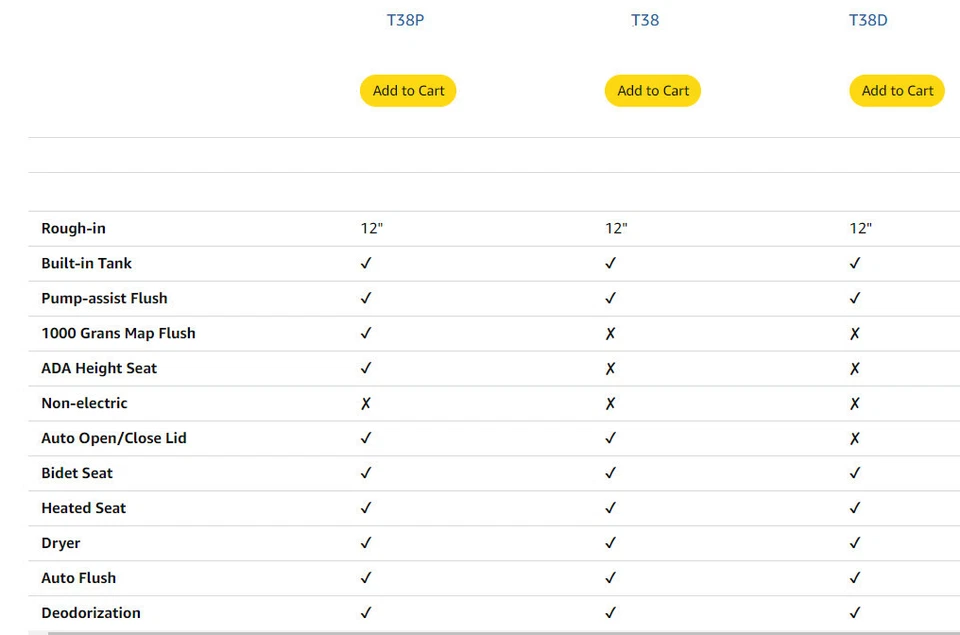Click the T38 Bidet Seat checkmark
The width and height of the screenshot is (960, 635).
coord(611,473)
